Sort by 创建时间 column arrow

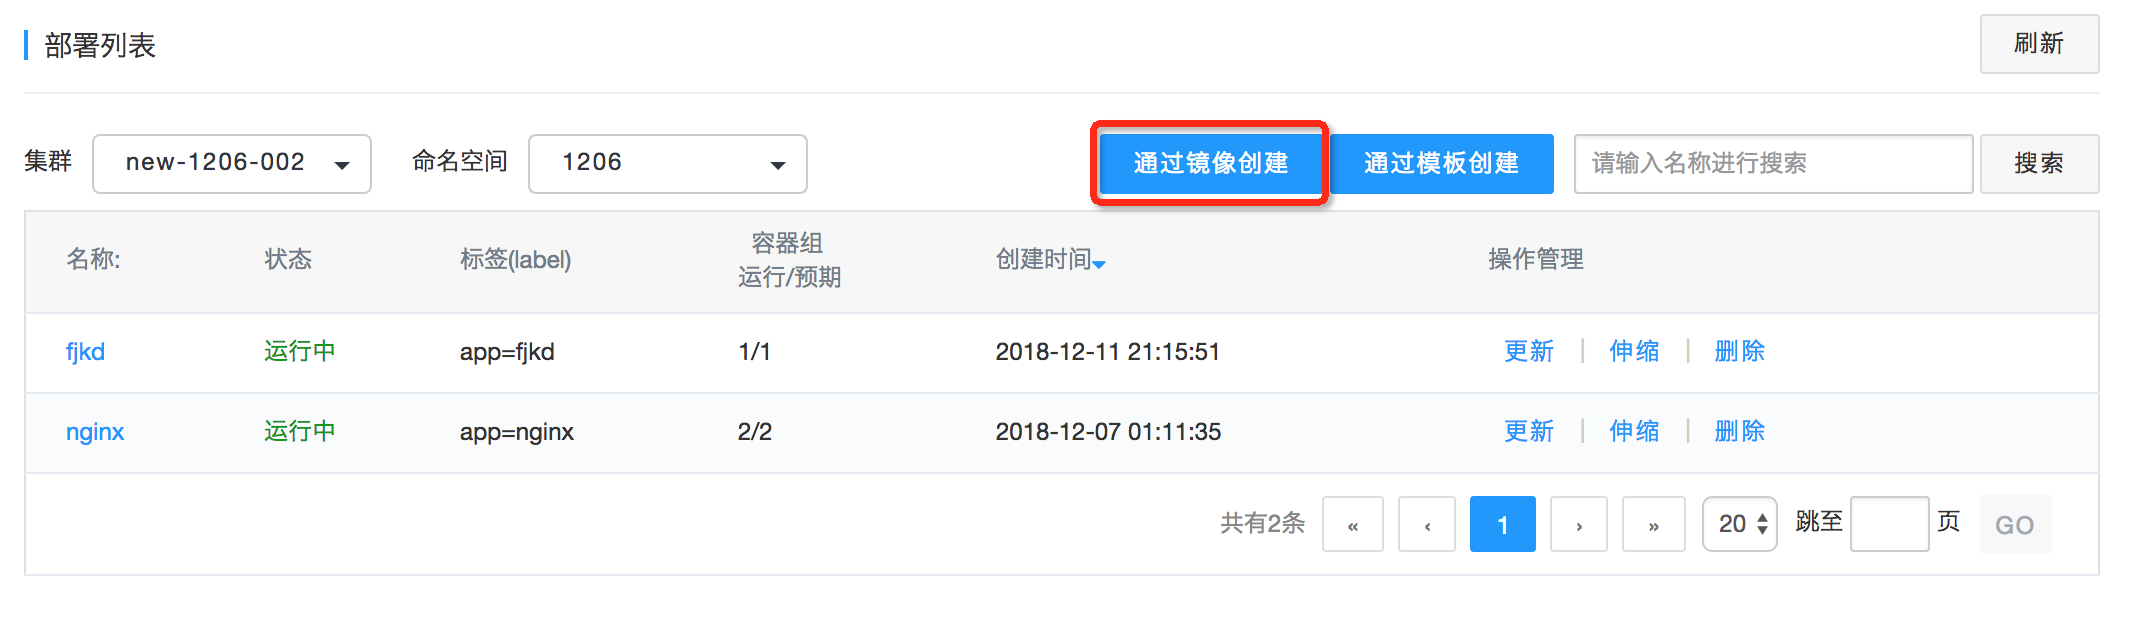coord(1099,264)
